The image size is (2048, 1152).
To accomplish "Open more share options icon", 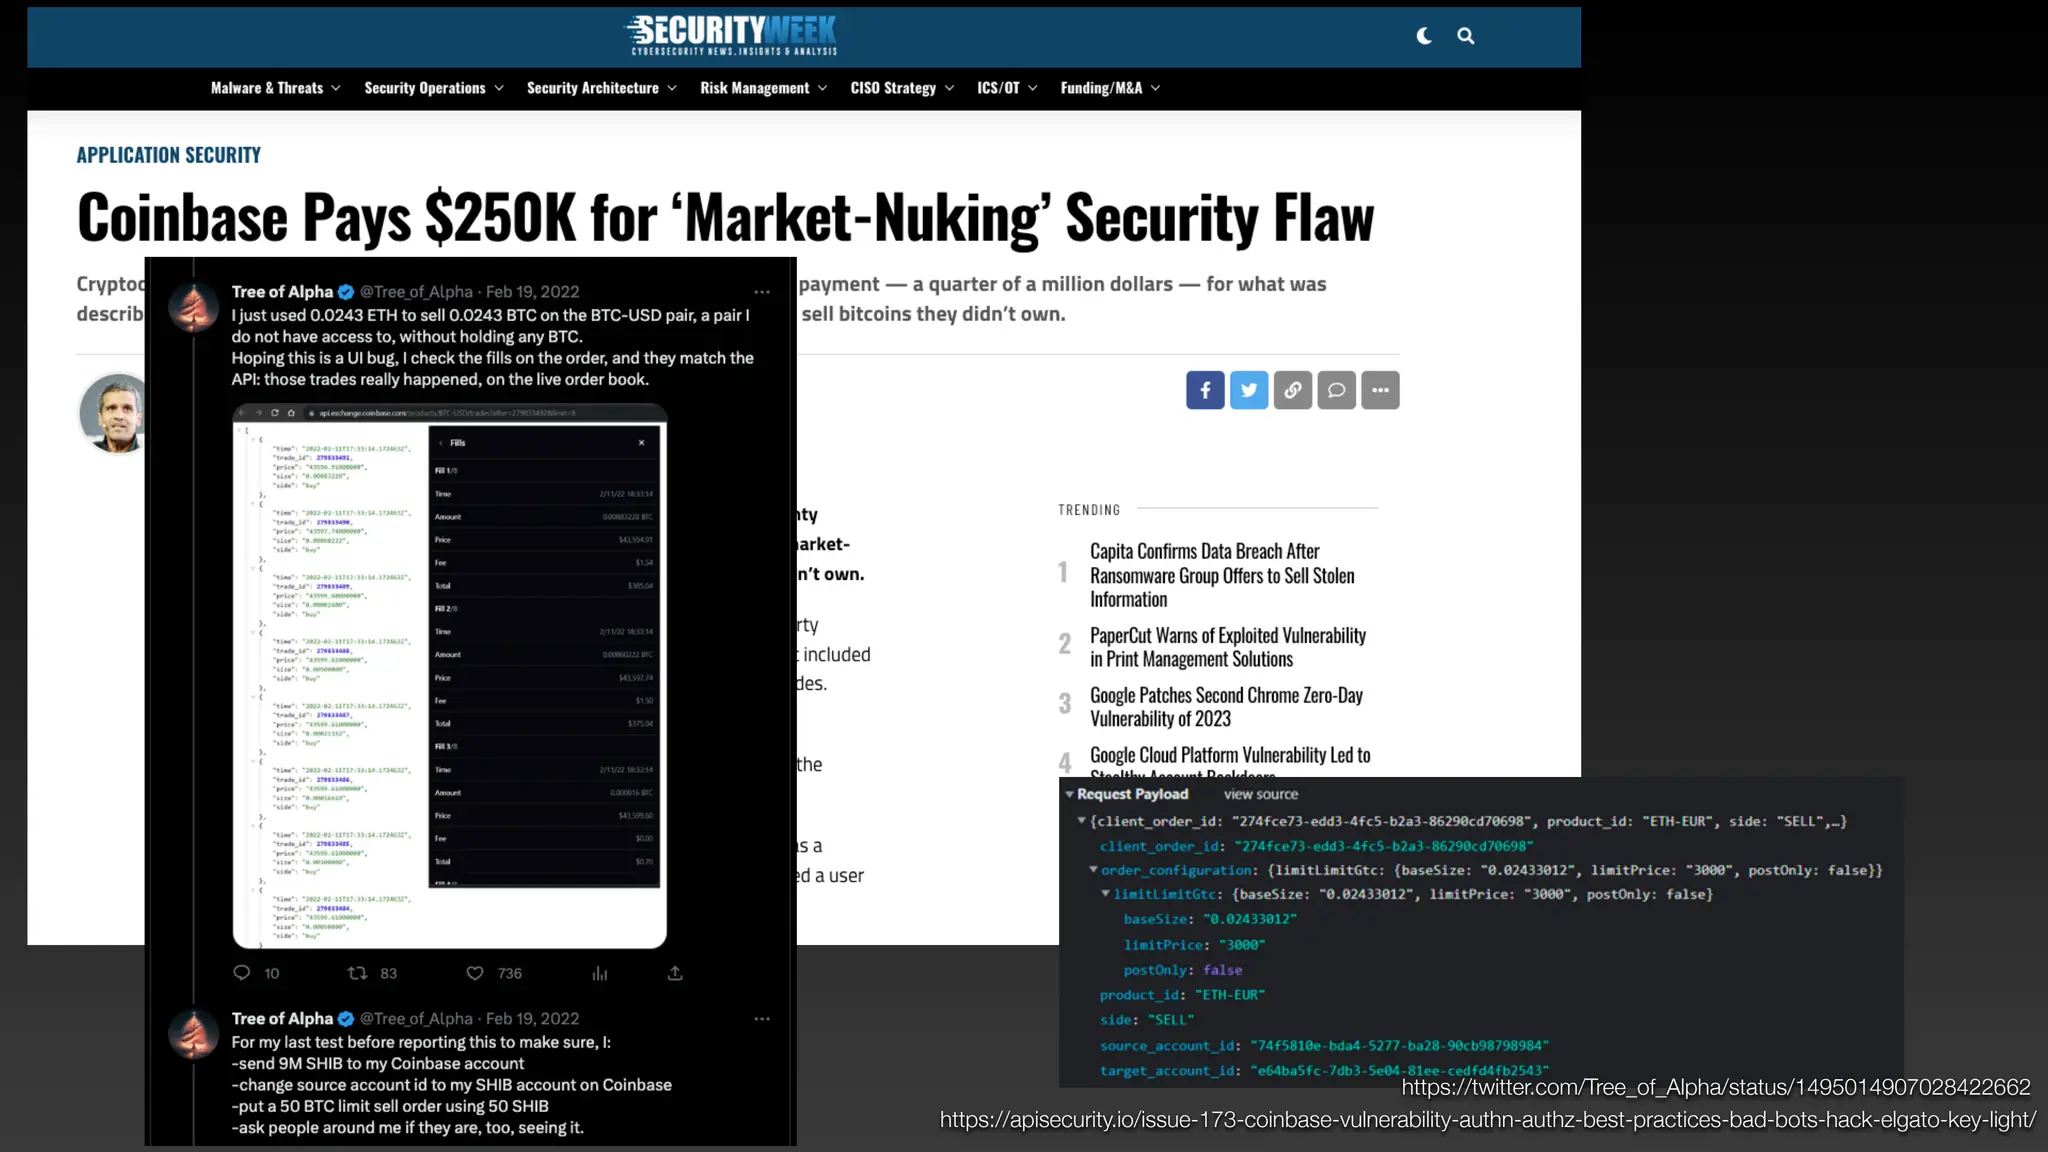I will coord(1380,390).
